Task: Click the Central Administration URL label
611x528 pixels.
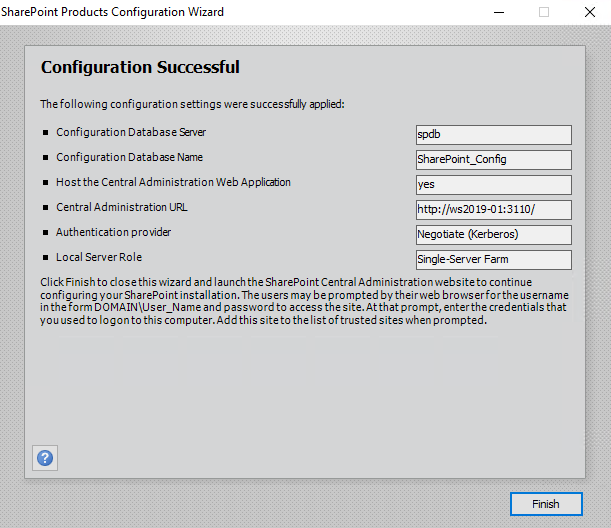Action: (x=122, y=207)
